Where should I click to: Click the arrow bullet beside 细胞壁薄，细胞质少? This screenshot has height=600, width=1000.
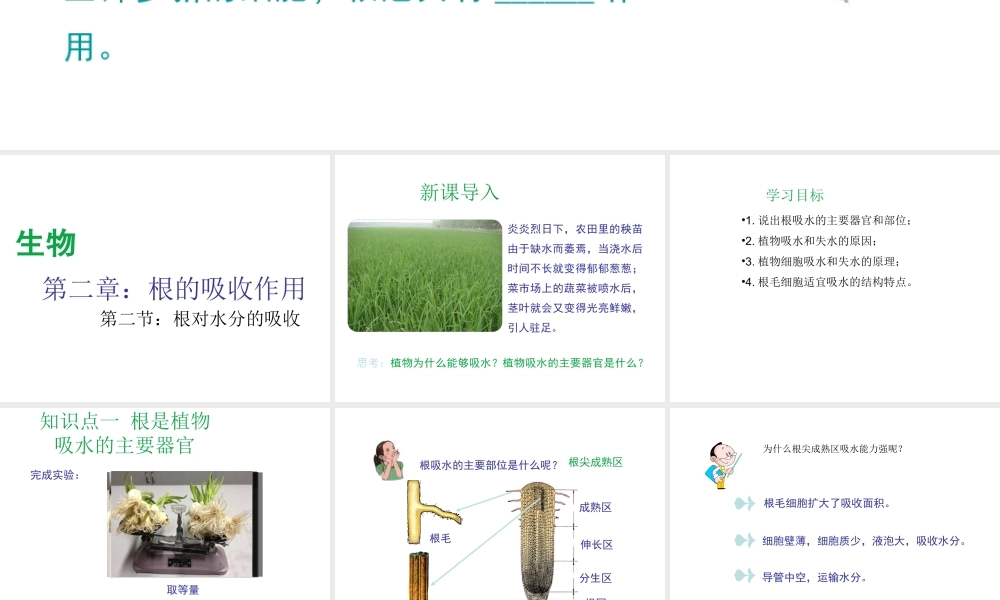click(x=744, y=541)
